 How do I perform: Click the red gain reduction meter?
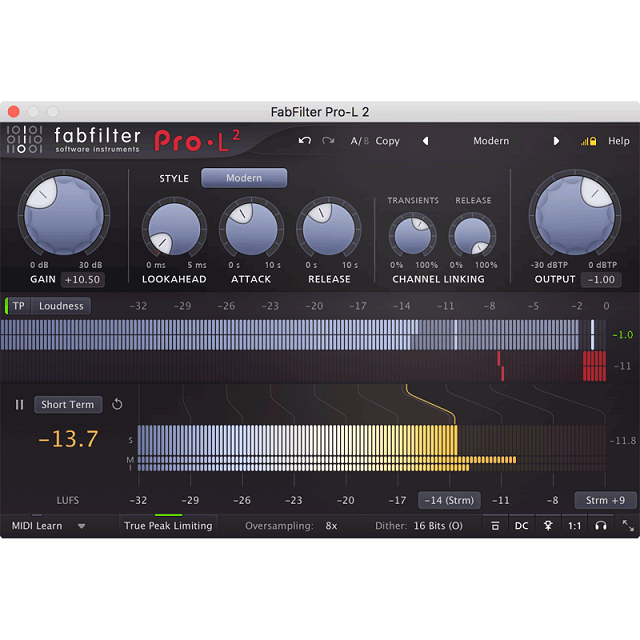303,366
